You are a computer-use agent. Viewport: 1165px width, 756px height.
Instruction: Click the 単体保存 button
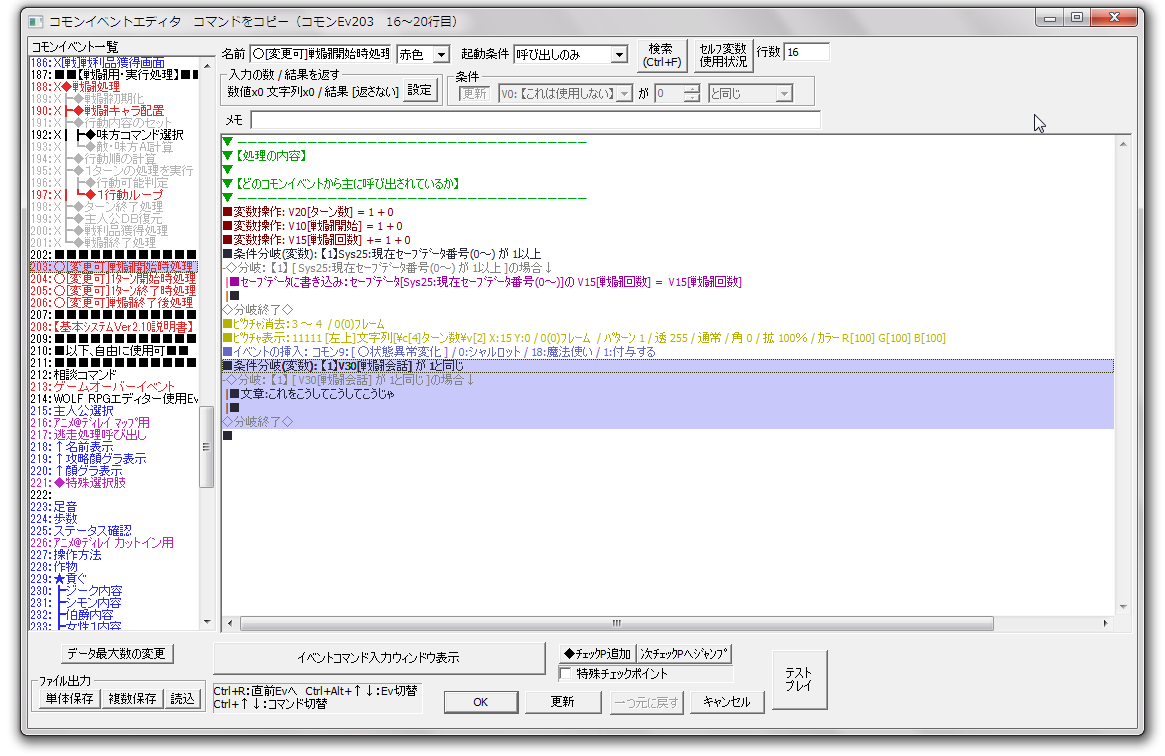(x=69, y=699)
